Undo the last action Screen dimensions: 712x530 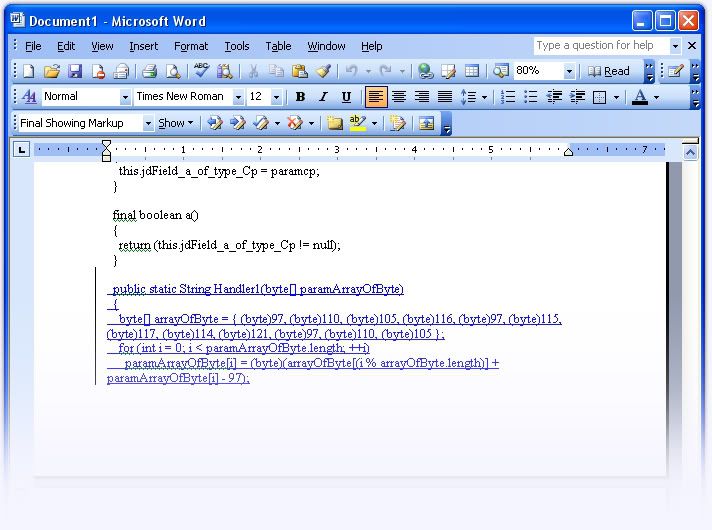click(351, 71)
